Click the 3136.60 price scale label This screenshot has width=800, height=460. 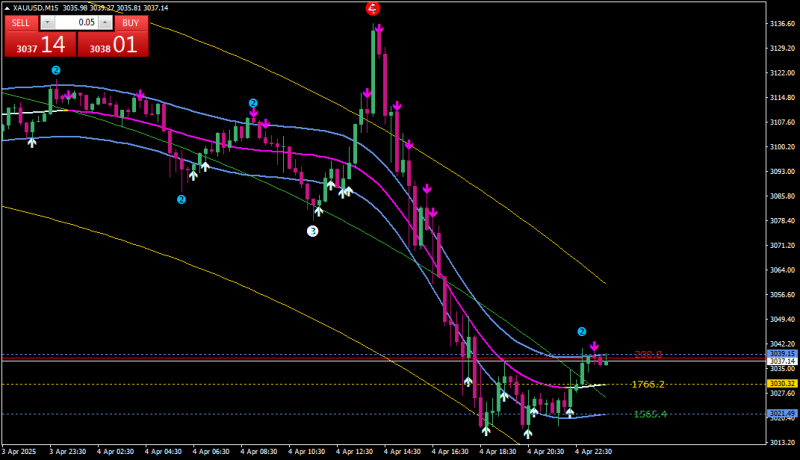coord(782,23)
